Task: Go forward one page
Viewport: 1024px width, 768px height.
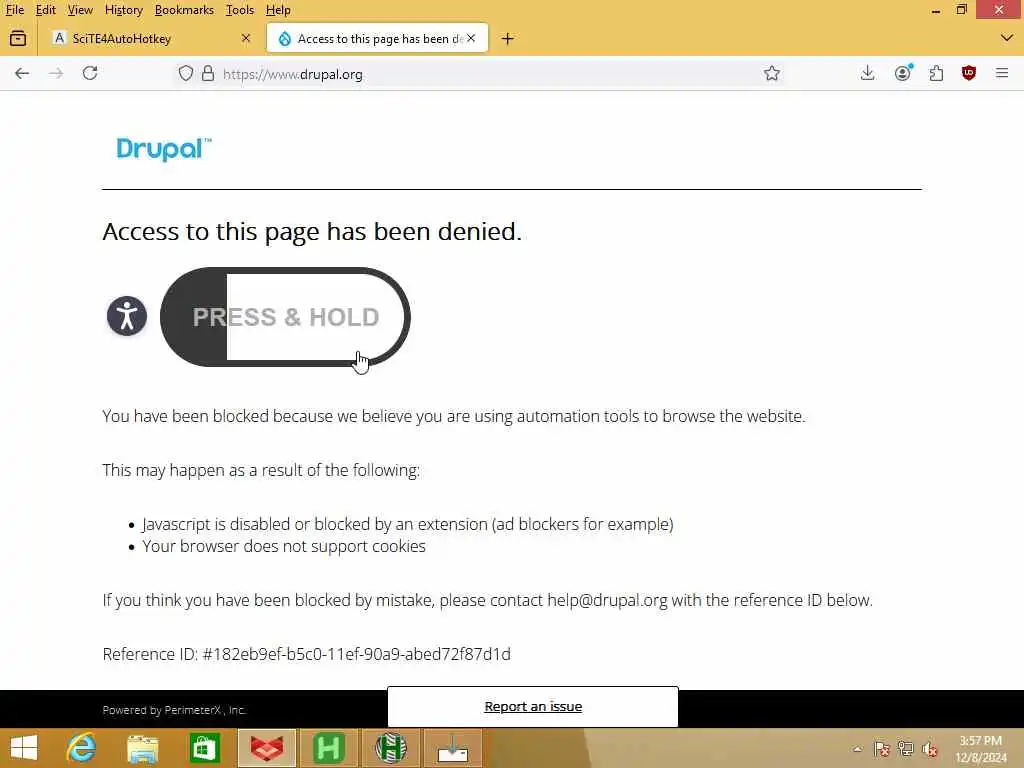Action: pyautogui.click(x=56, y=73)
